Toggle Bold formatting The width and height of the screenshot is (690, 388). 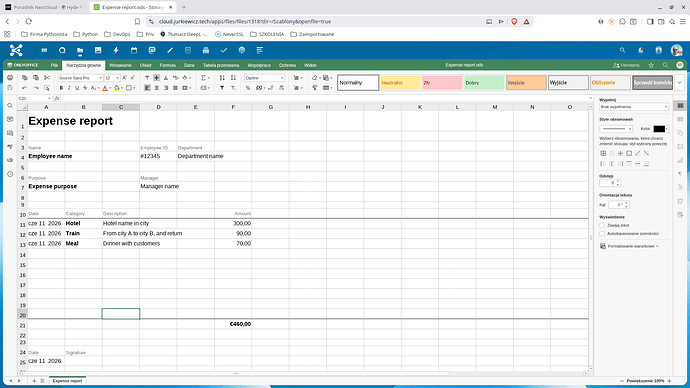(x=61, y=88)
